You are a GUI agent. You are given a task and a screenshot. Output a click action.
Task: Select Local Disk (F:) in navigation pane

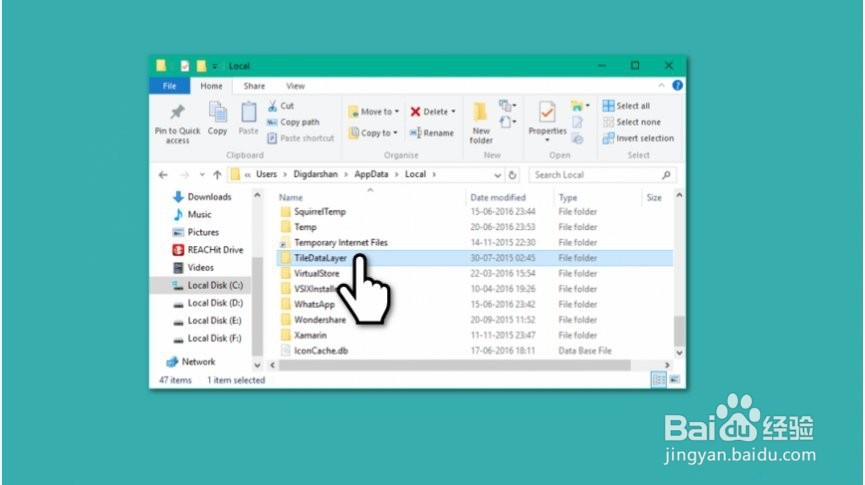(207, 338)
